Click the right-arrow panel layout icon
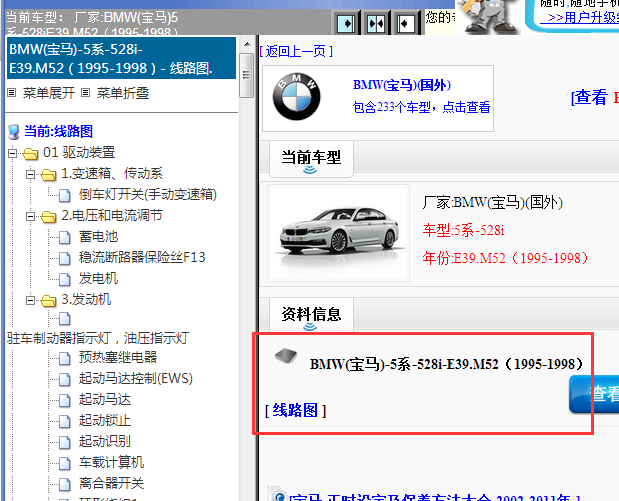This screenshot has height=501, width=619. click(x=347, y=24)
